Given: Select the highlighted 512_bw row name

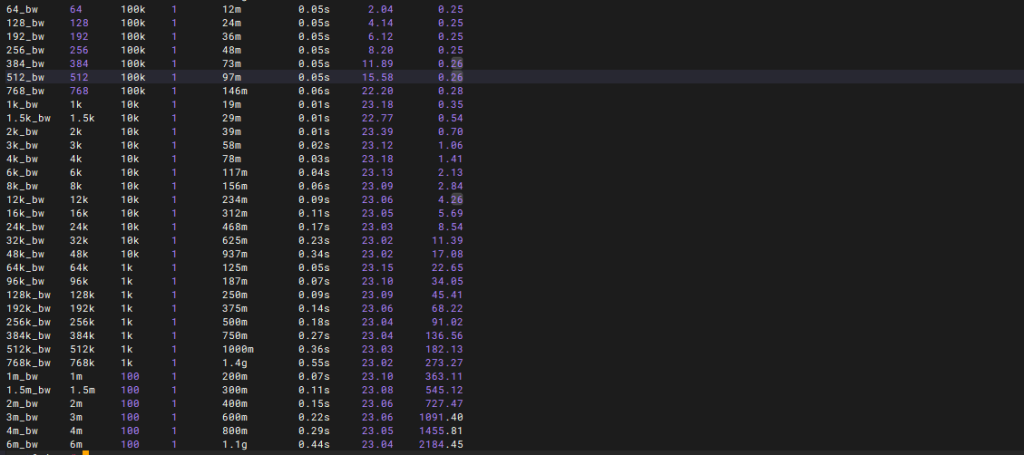Looking at the screenshot, I should (x=25, y=77).
